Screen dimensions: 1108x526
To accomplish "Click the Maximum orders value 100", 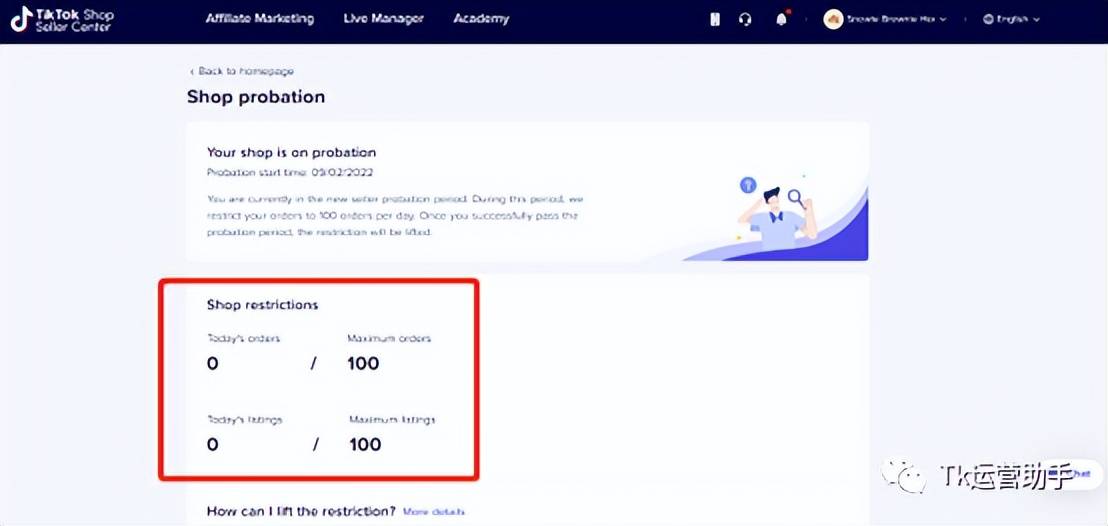I will coord(363,363).
